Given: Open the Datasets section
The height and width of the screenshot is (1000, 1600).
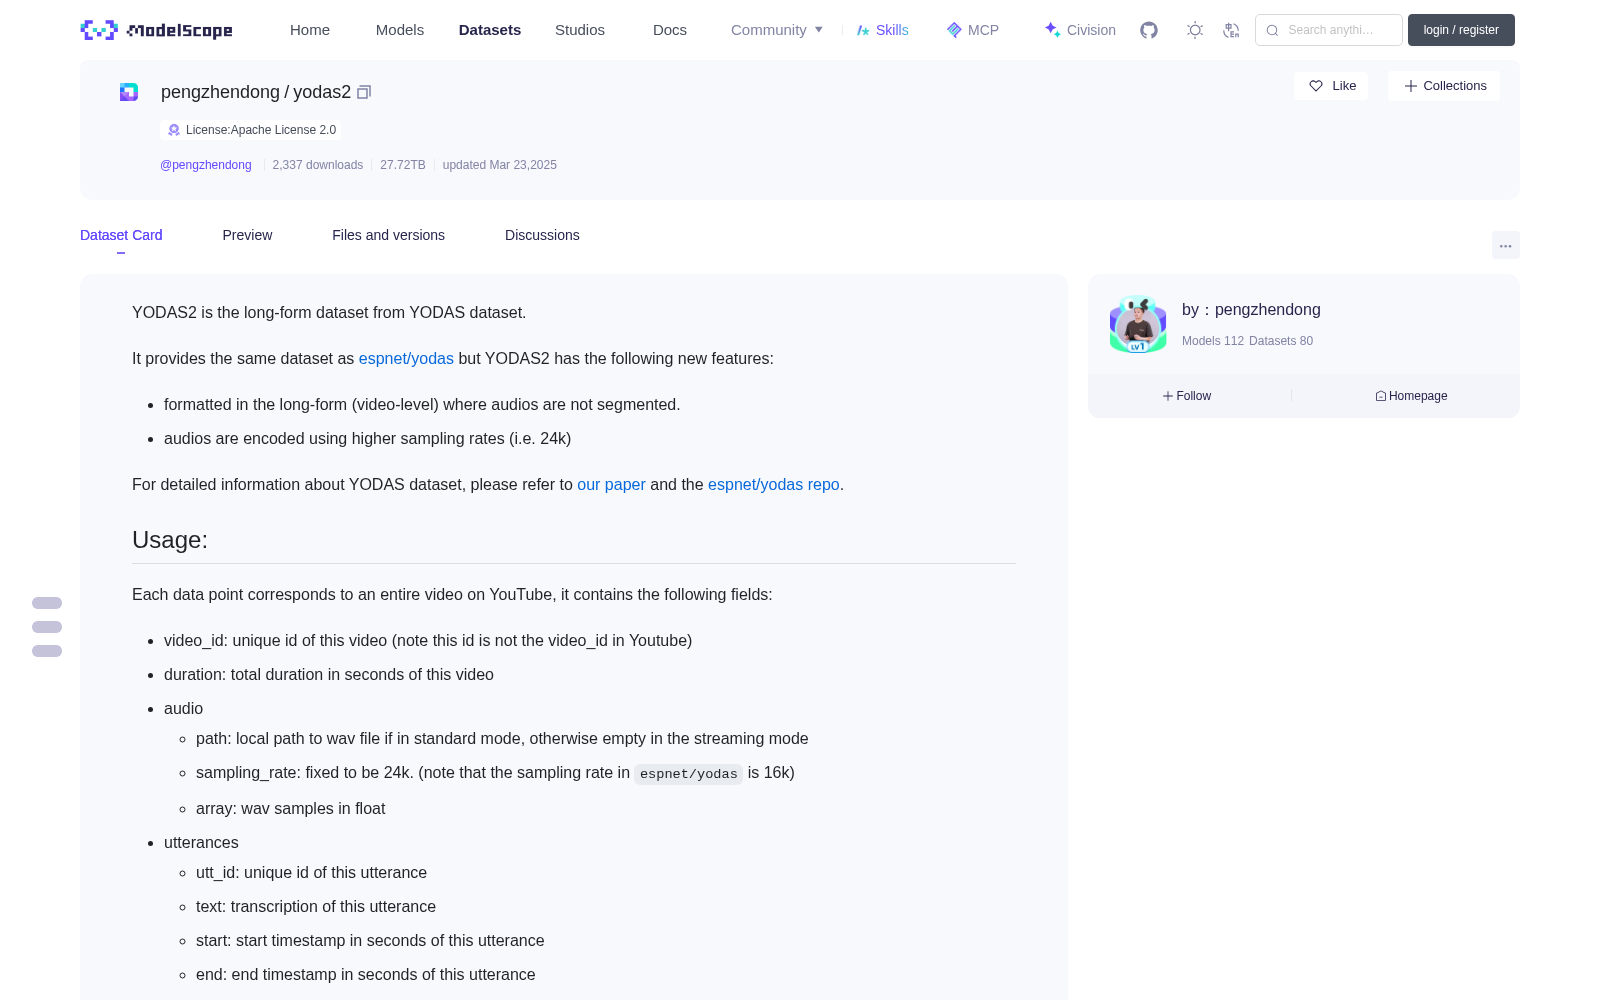Looking at the screenshot, I should click(x=490, y=30).
